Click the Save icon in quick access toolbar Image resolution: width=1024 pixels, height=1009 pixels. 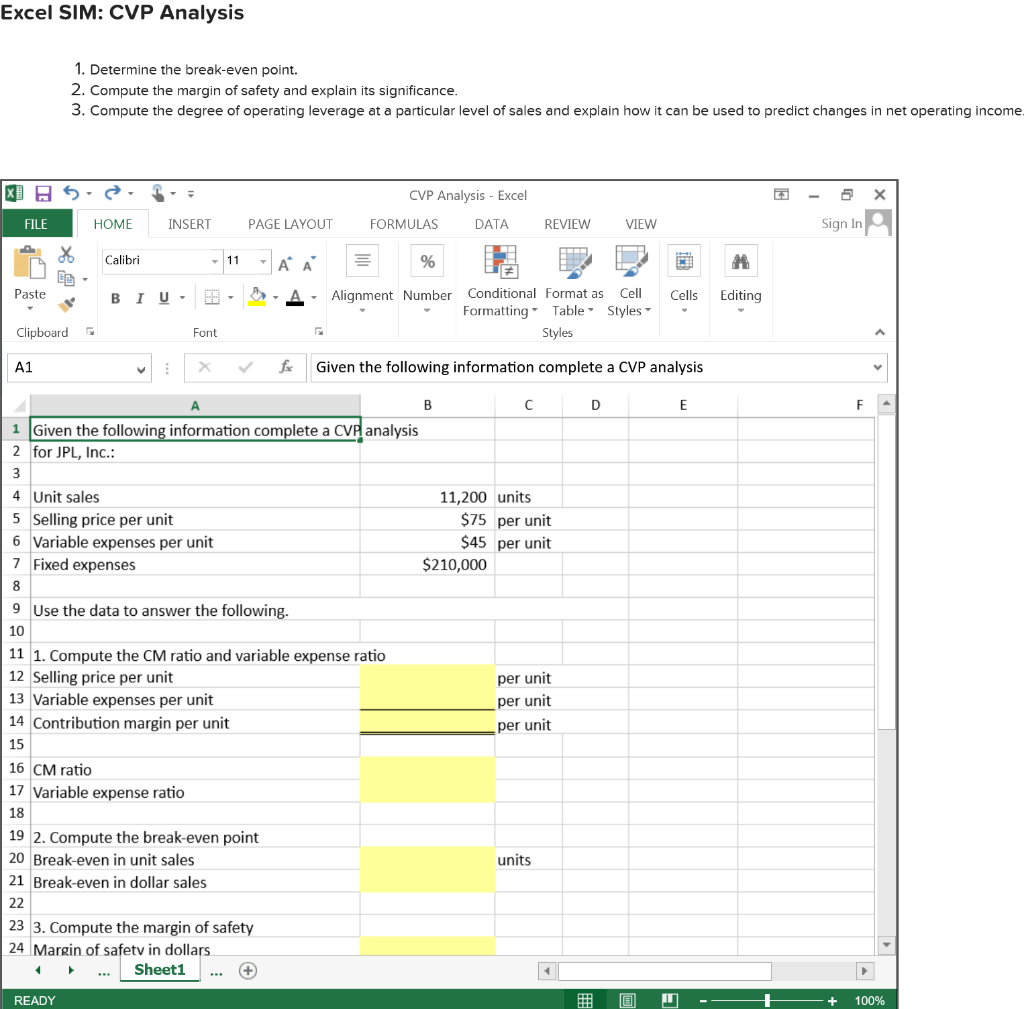pyautogui.click(x=43, y=194)
